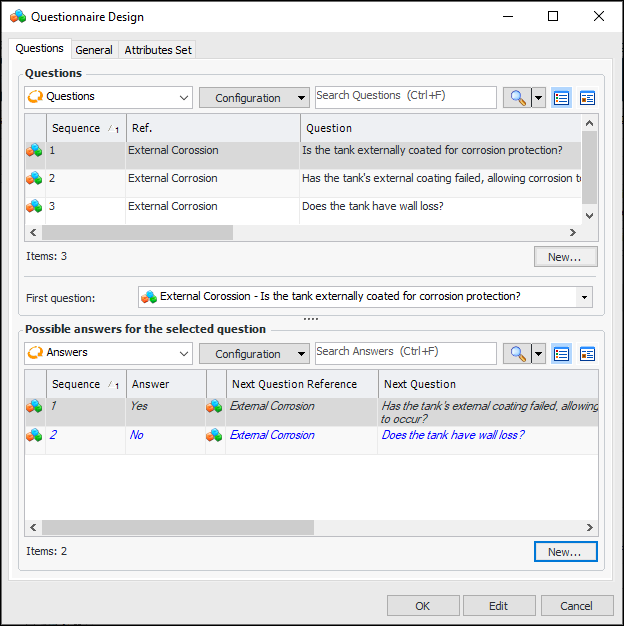624x626 pixels.
Task: Open the Attributes Set tab
Action: pyautogui.click(x=158, y=50)
